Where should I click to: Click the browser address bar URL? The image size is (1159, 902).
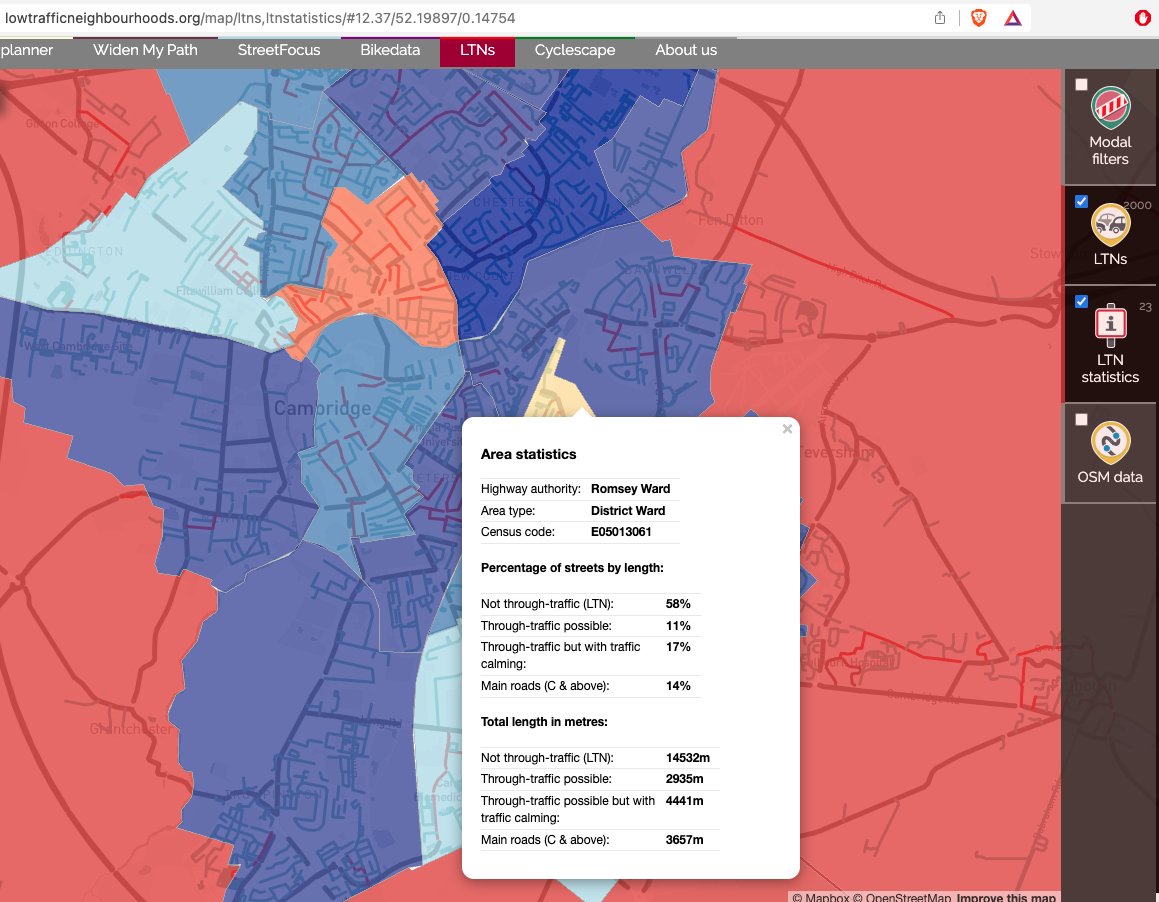(x=260, y=18)
